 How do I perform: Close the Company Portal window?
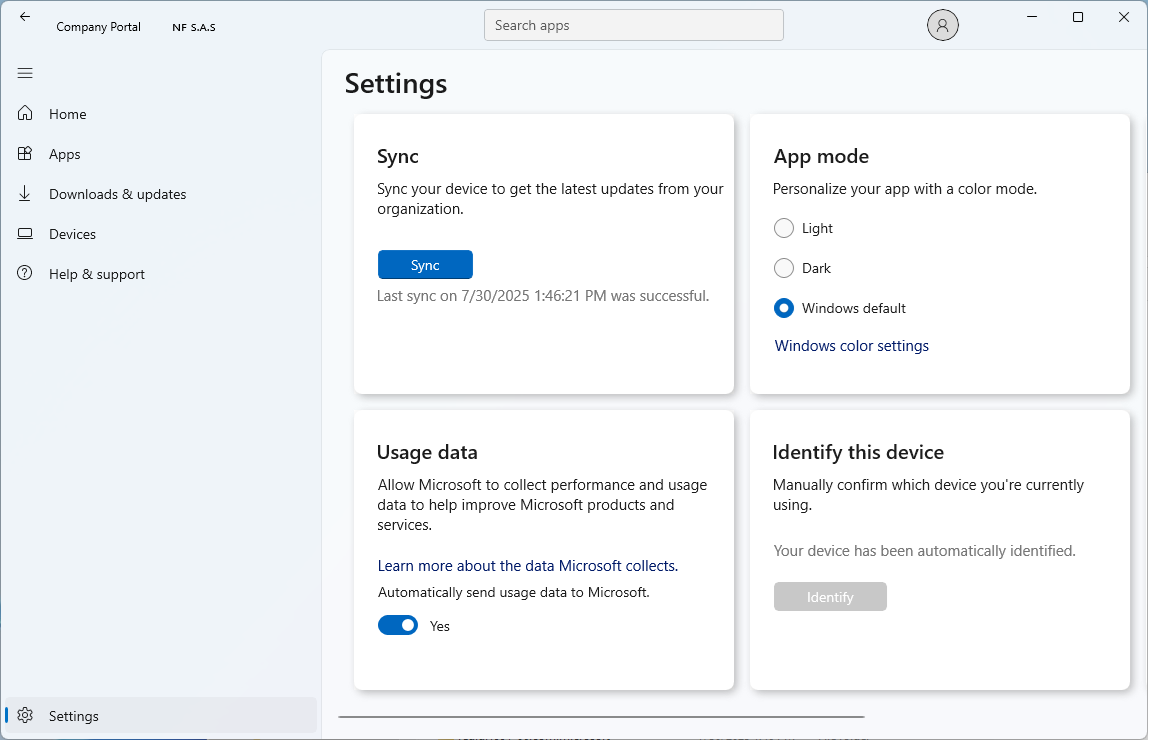point(1124,17)
